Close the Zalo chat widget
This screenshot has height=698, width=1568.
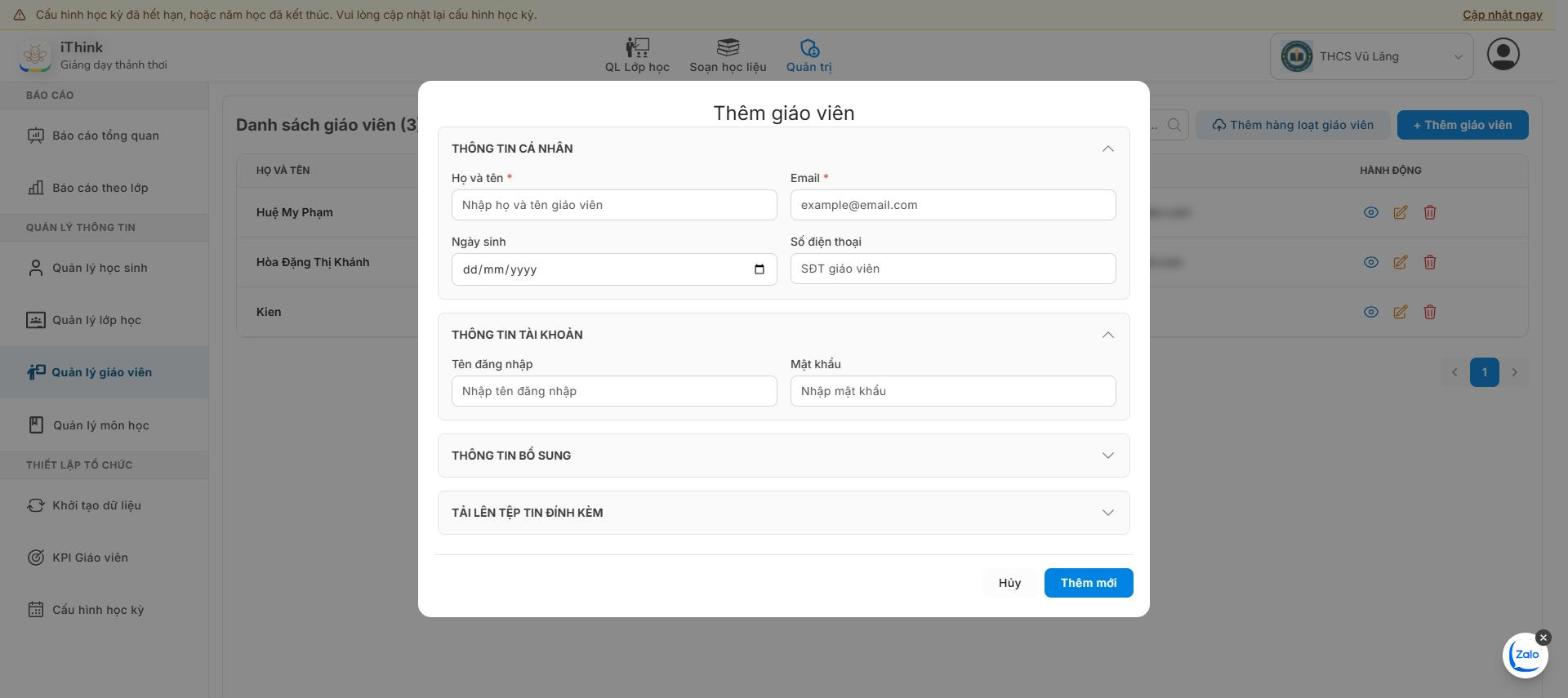click(1543, 637)
